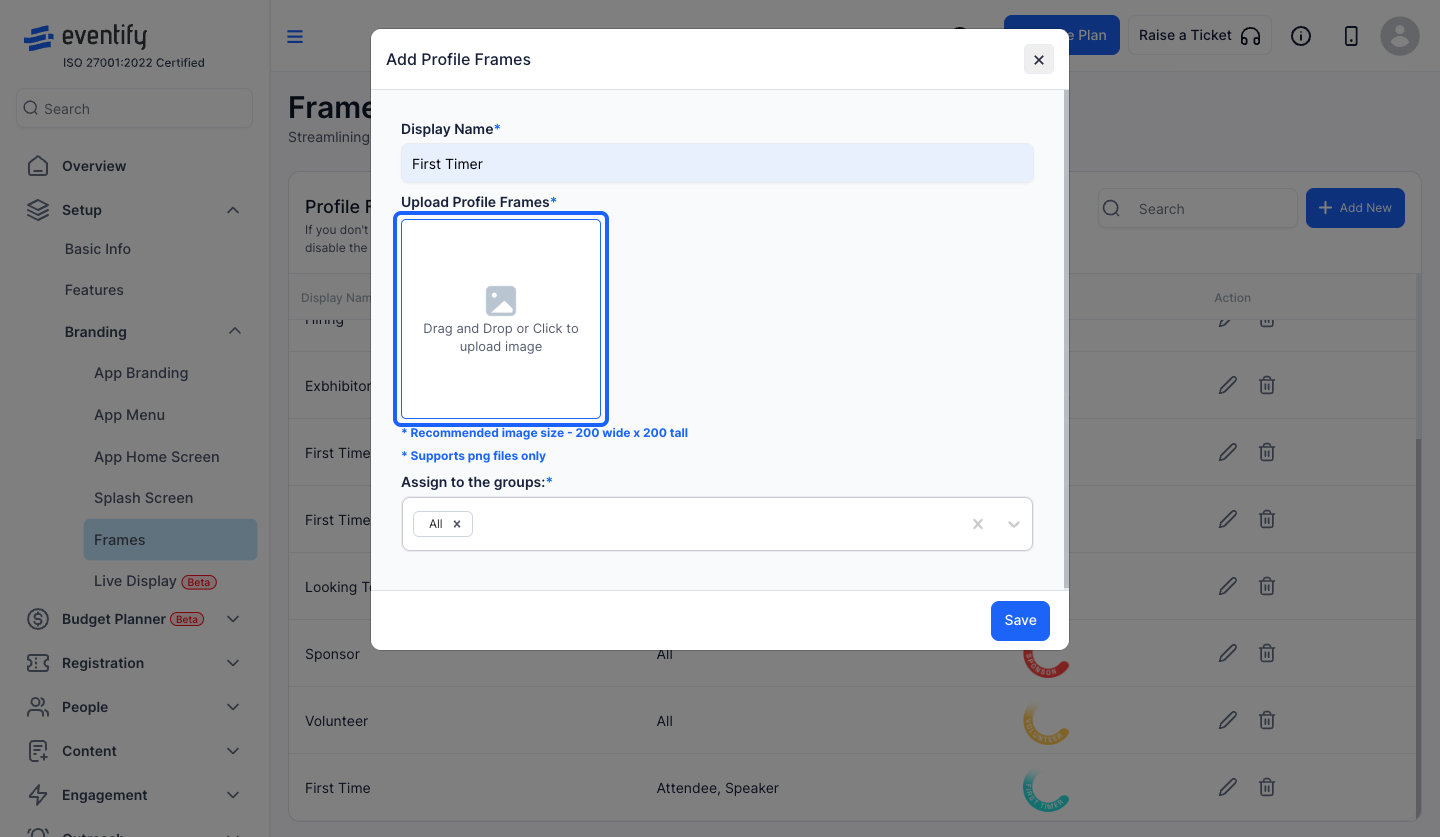Open Basic Info page
The width and height of the screenshot is (1440, 837).
point(98,249)
